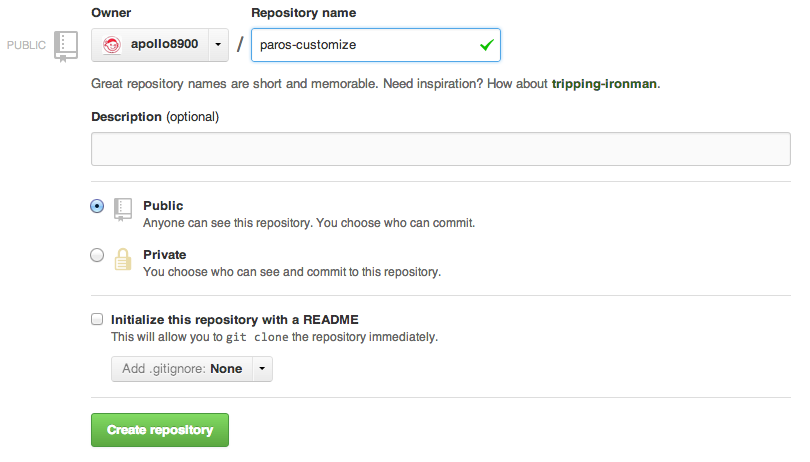
Task: Click the apollo8900 owner avatar
Action: [112, 45]
